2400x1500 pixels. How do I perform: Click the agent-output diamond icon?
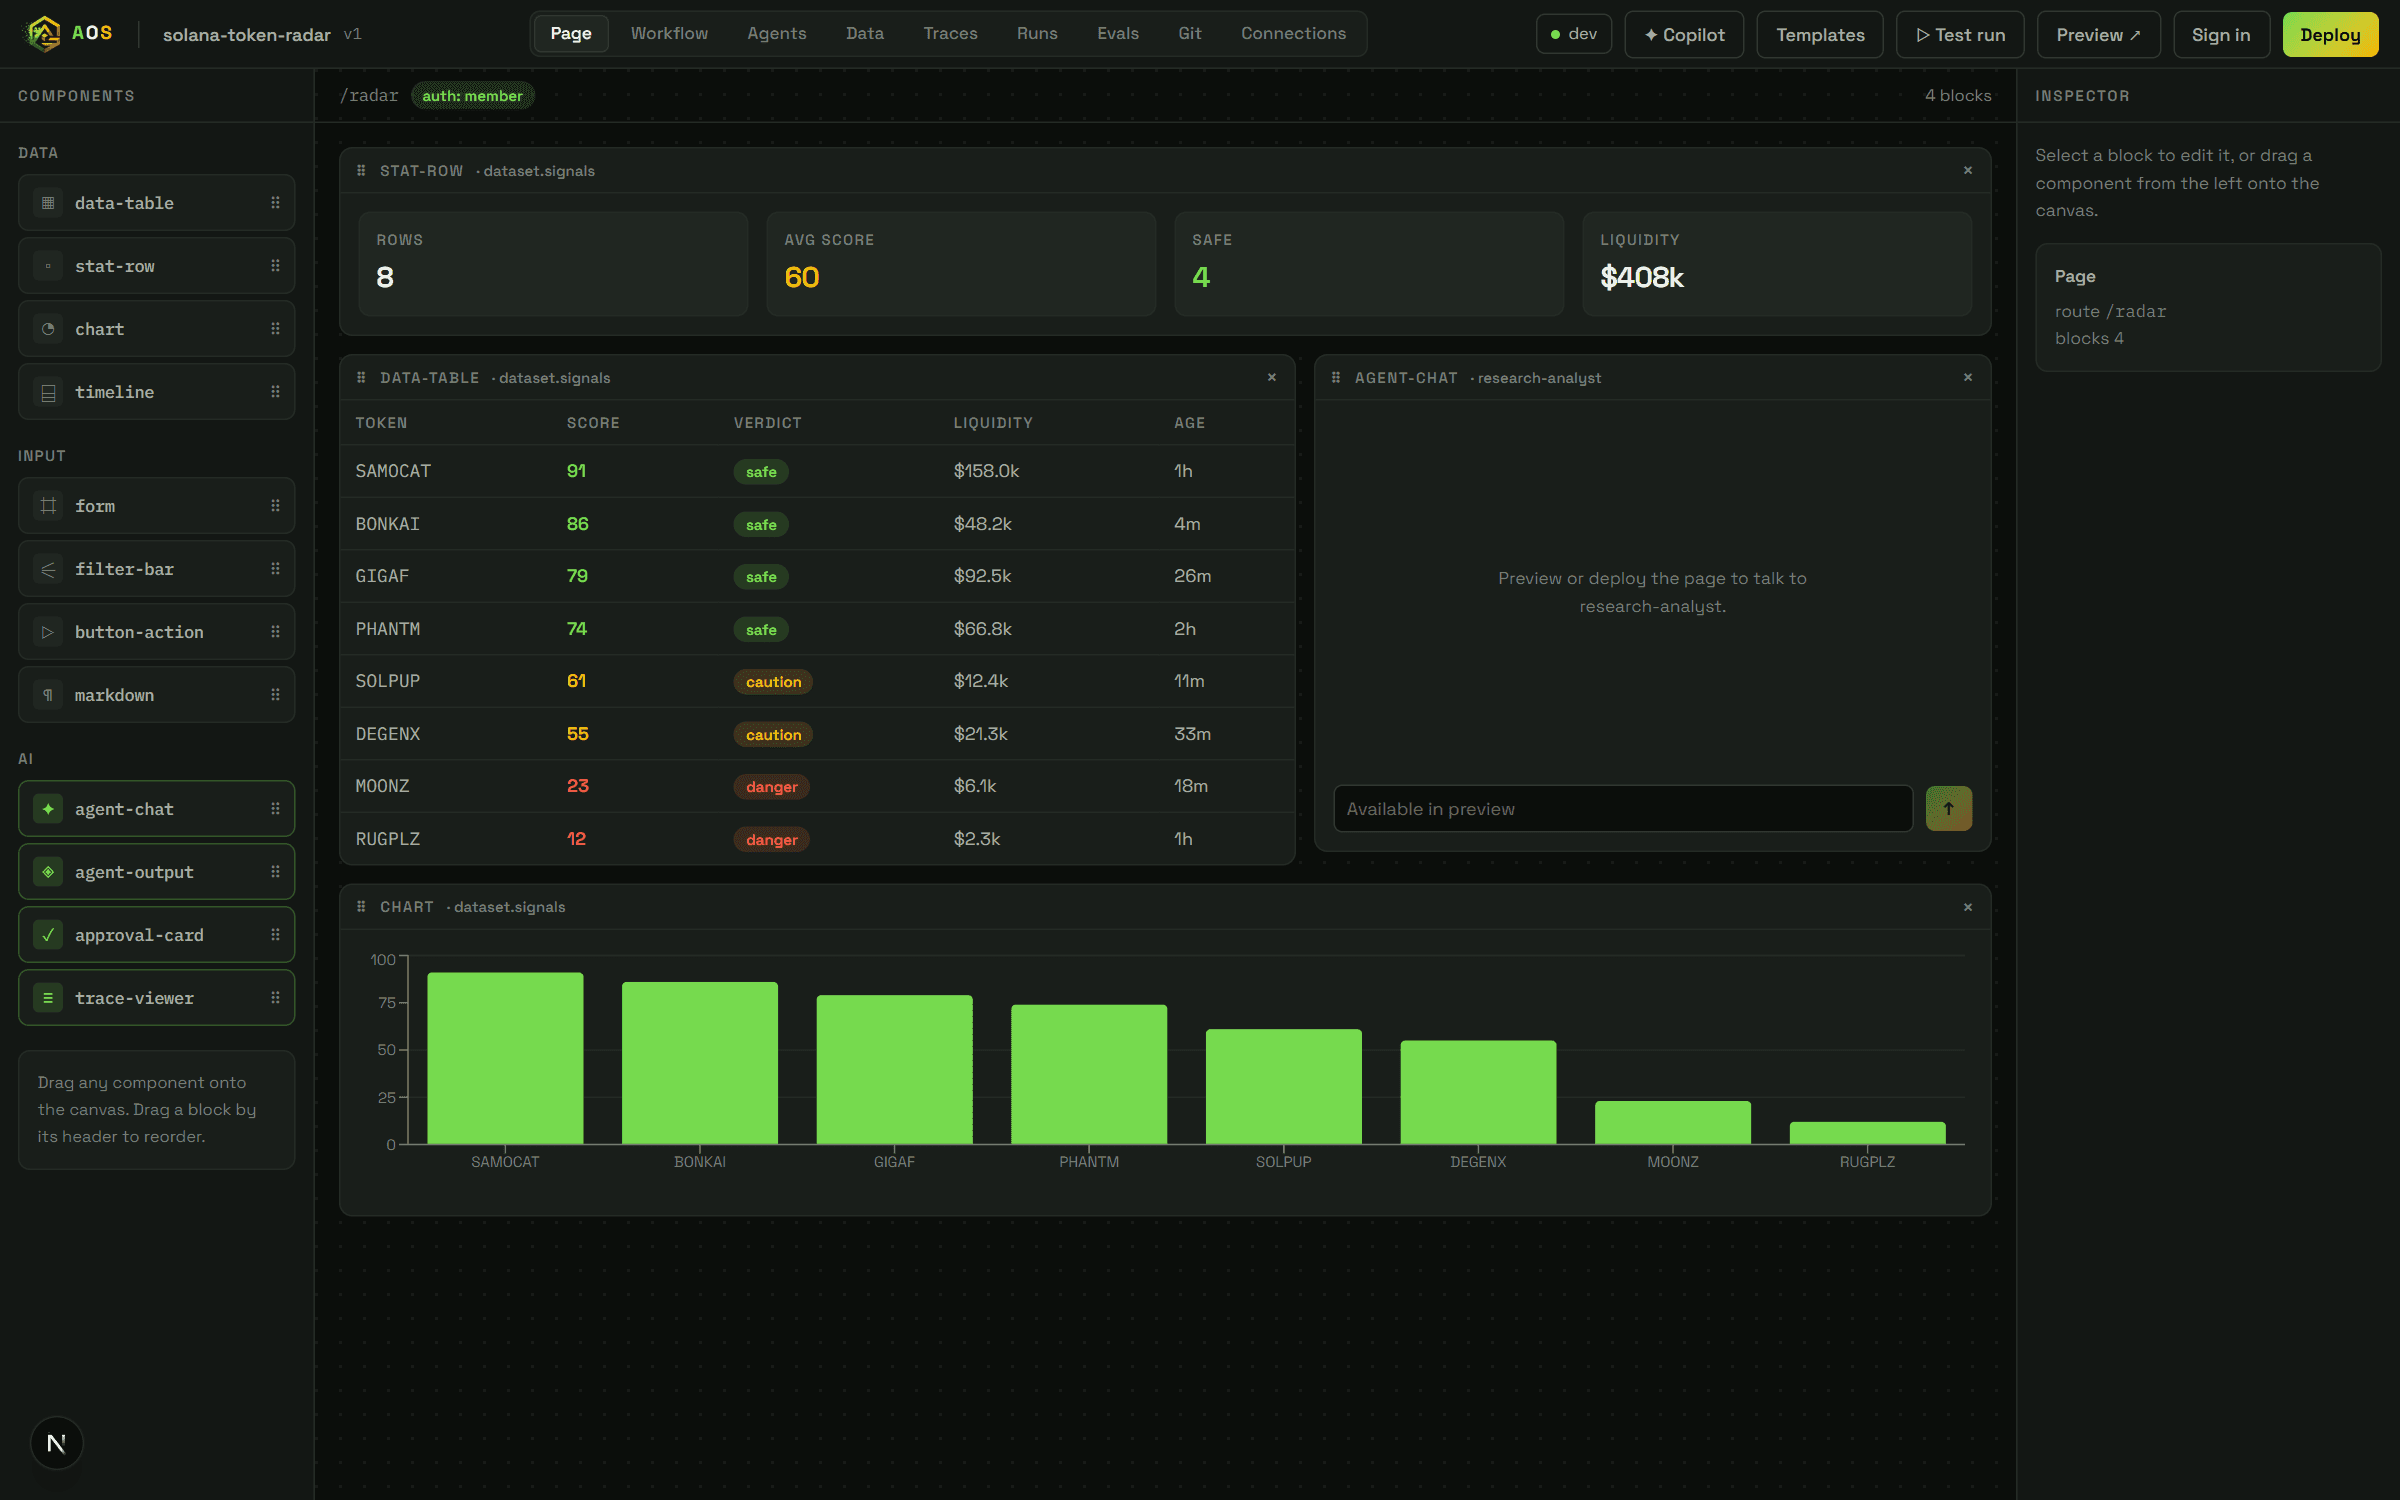pos(47,872)
